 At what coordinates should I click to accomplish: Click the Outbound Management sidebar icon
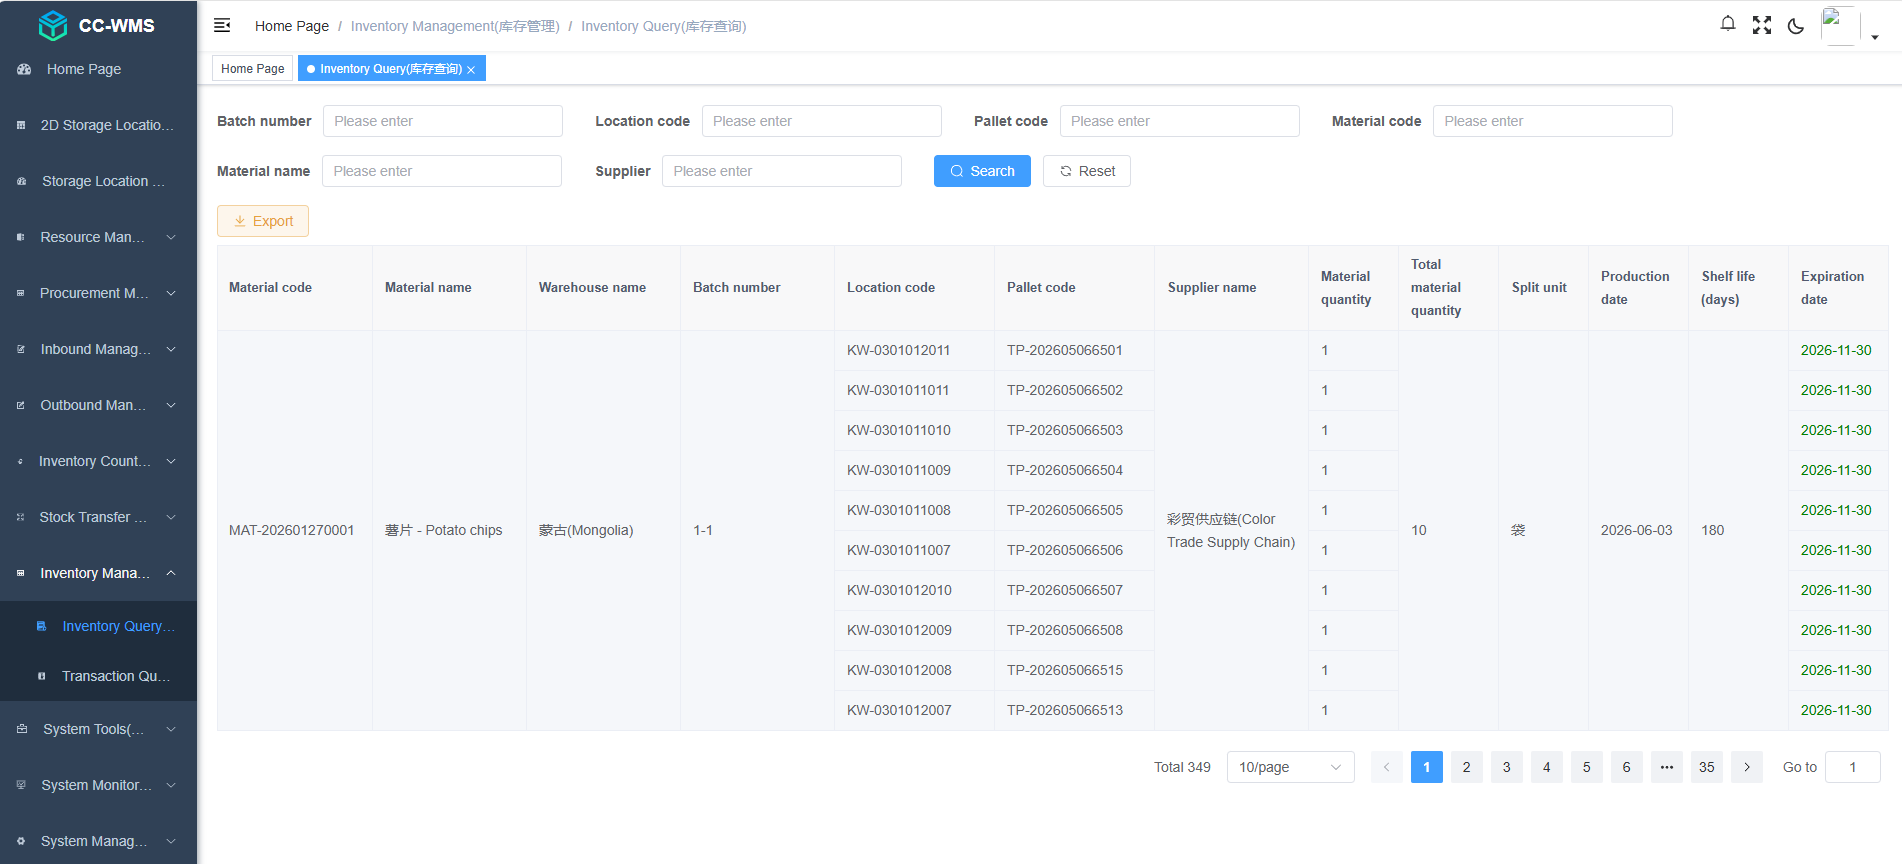tap(21, 405)
